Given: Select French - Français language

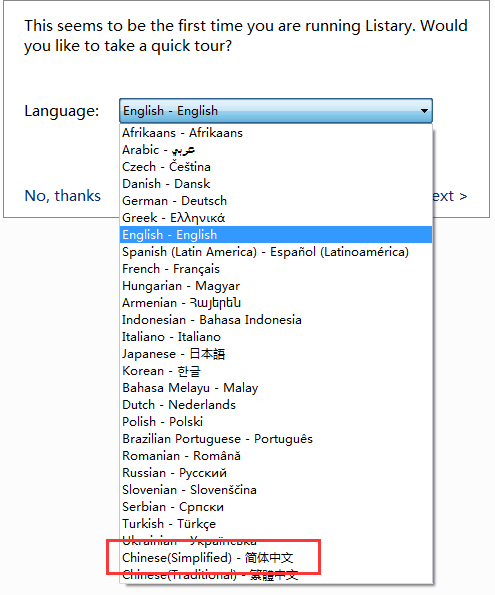Looking at the screenshot, I should coord(276,269).
